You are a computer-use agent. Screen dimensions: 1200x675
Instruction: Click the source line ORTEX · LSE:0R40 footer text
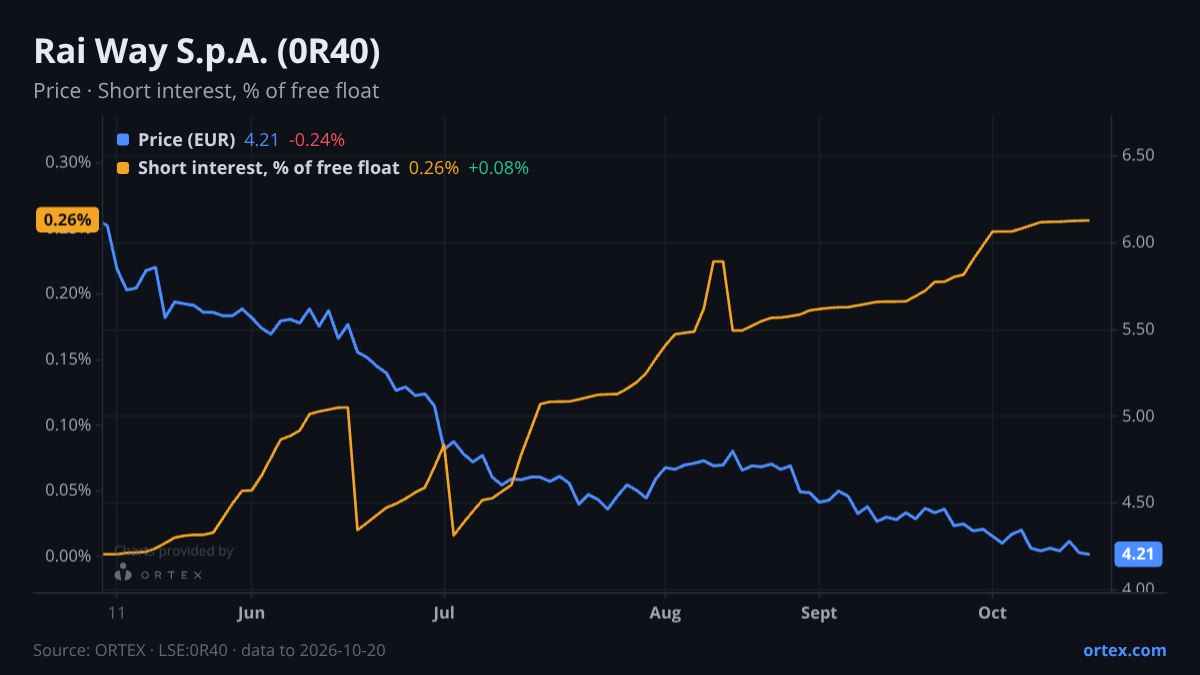click(210, 650)
